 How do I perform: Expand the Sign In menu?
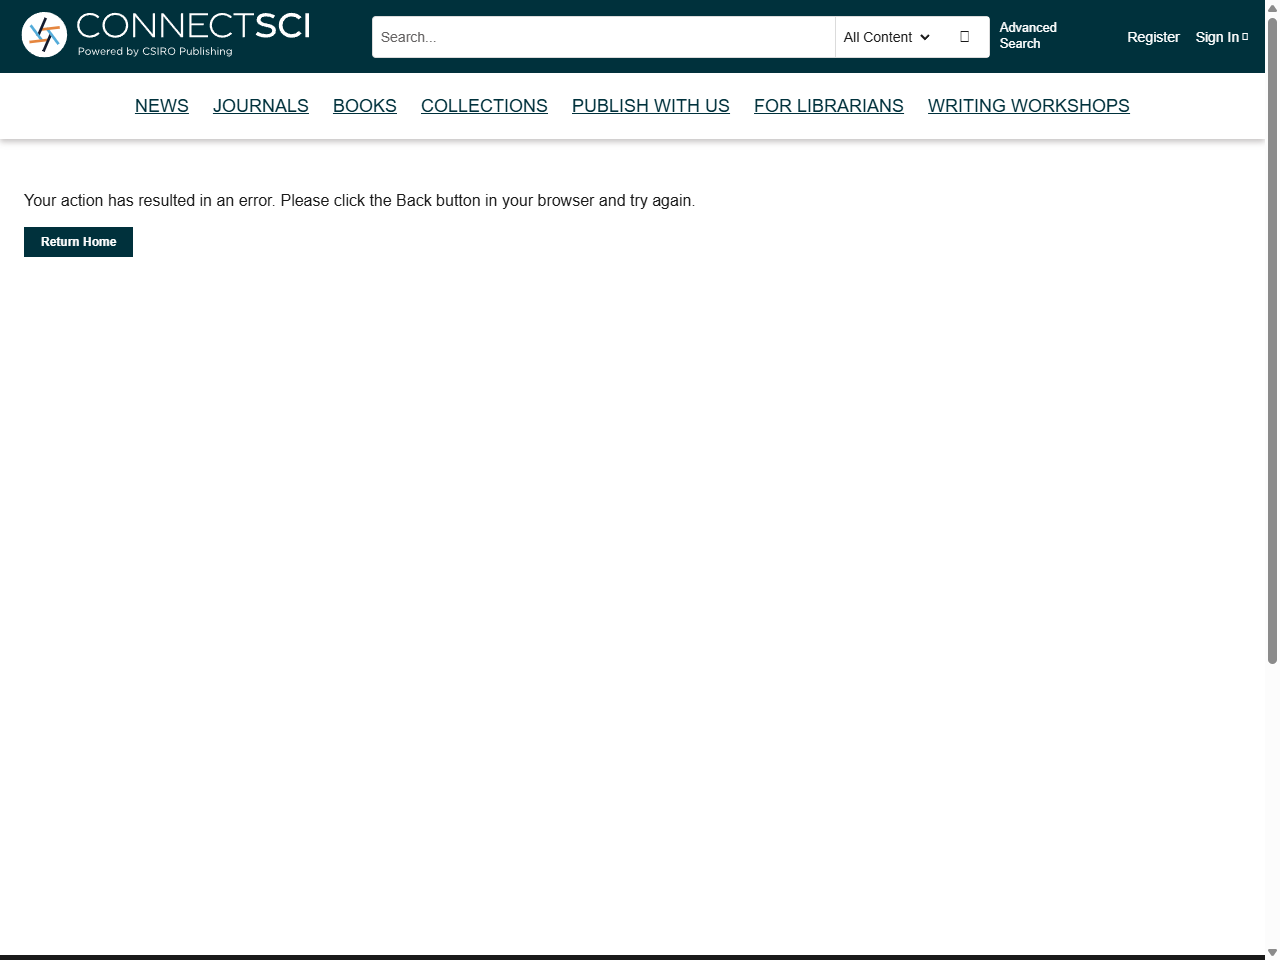coord(1221,37)
